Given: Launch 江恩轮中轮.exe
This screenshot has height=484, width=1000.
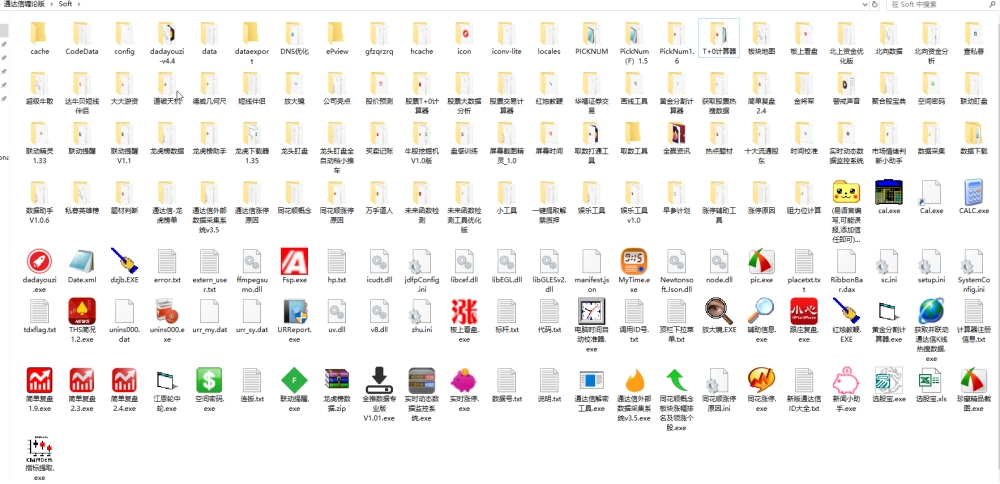Looking at the screenshot, I should coord(166,380).
